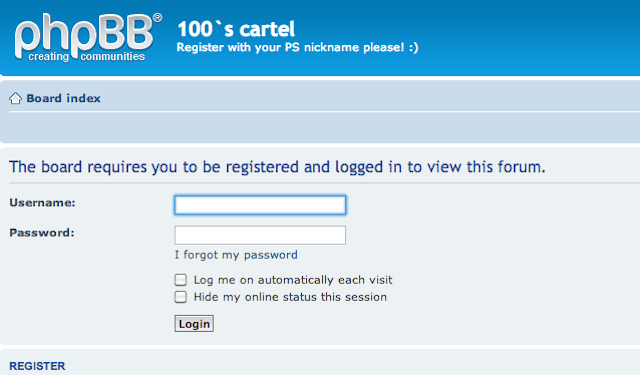Click the Hide my online status label text
The image size is (640, 375).
tap(290, 297)
